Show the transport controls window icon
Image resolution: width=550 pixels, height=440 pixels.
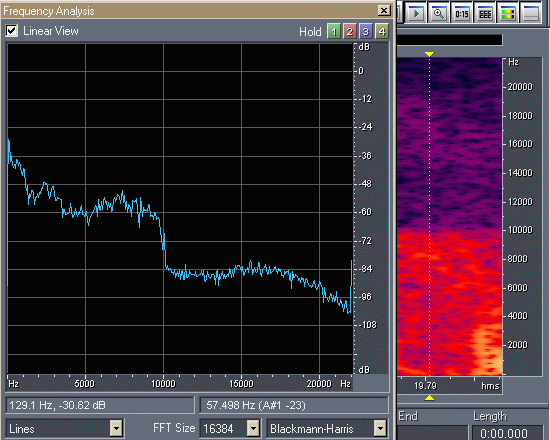416,13
